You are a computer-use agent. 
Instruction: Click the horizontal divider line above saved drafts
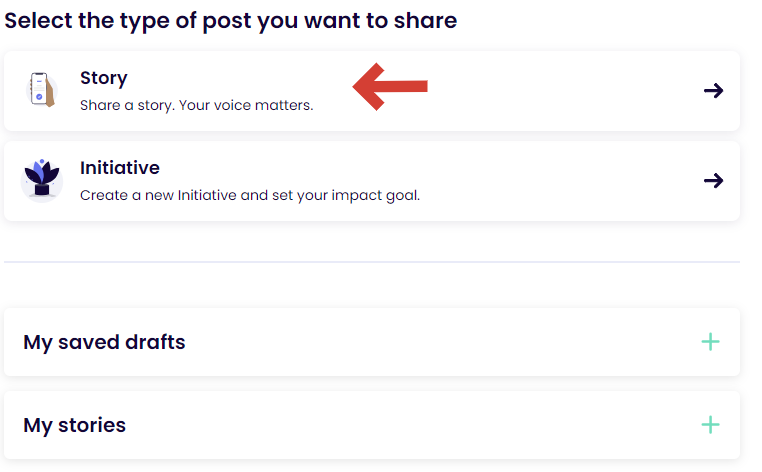[x=372, y=262]
